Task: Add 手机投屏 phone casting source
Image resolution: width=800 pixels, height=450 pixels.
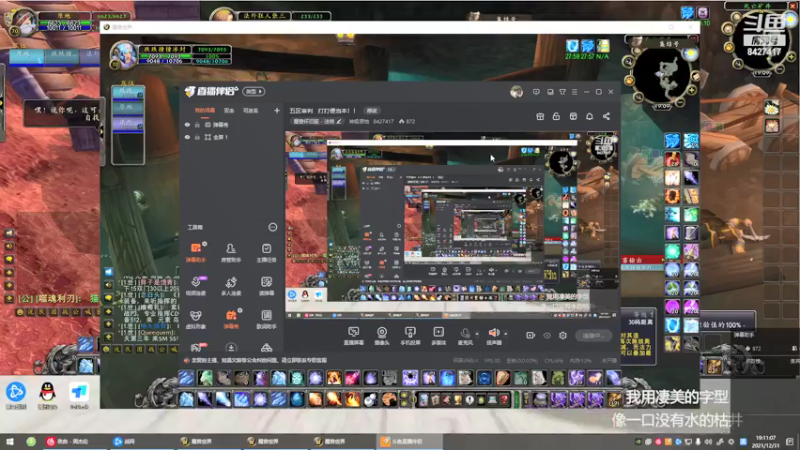Action: coord(410,336)
